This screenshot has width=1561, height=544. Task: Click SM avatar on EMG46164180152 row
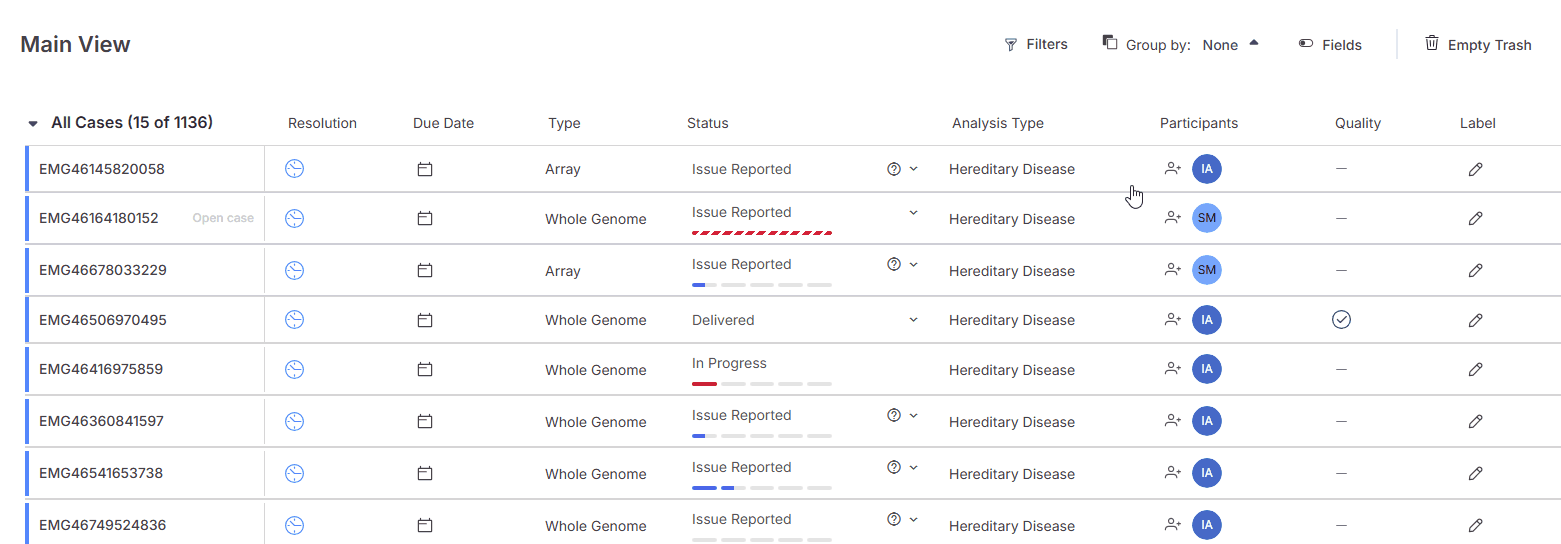point(1207,218)
